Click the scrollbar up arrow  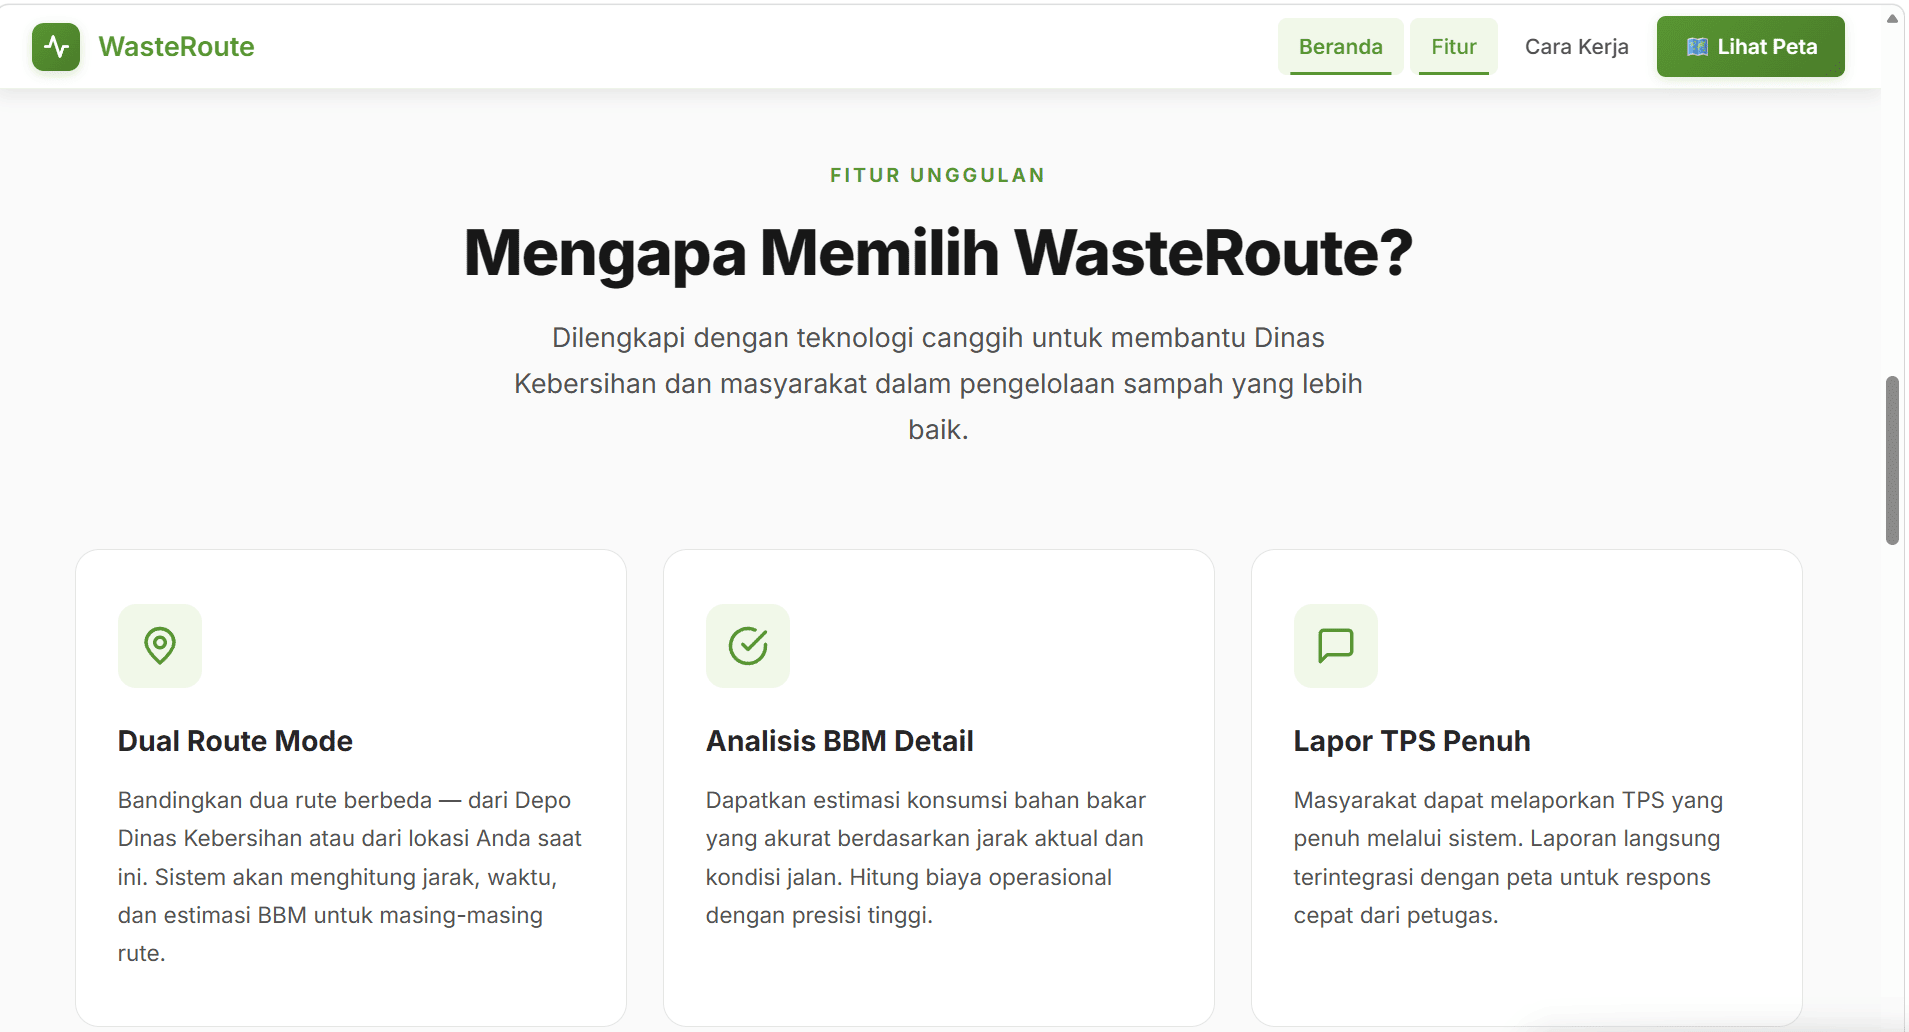(x=1892, y=18)
